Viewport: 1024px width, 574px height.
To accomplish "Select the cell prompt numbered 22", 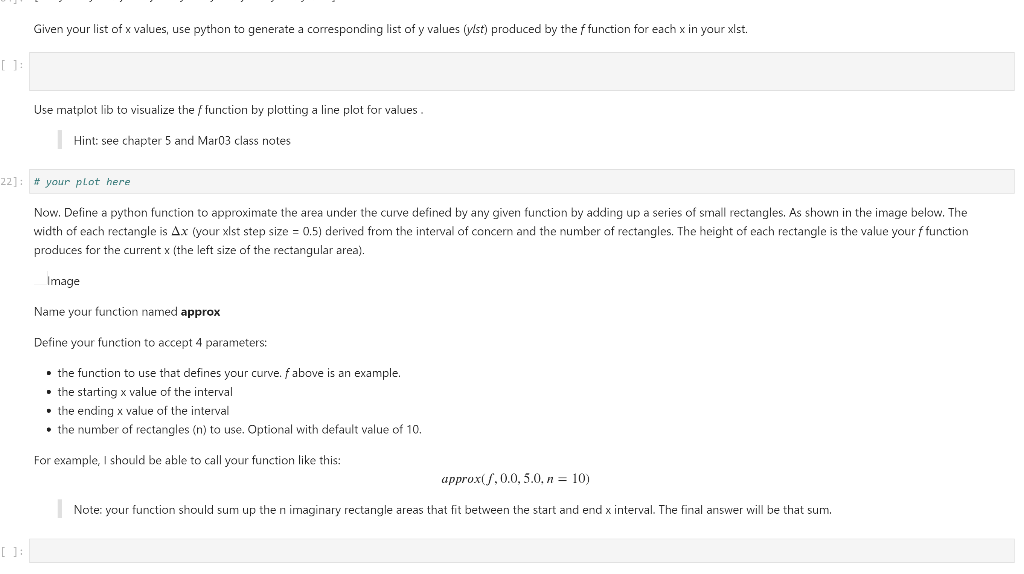I will [x=14, y=181].
